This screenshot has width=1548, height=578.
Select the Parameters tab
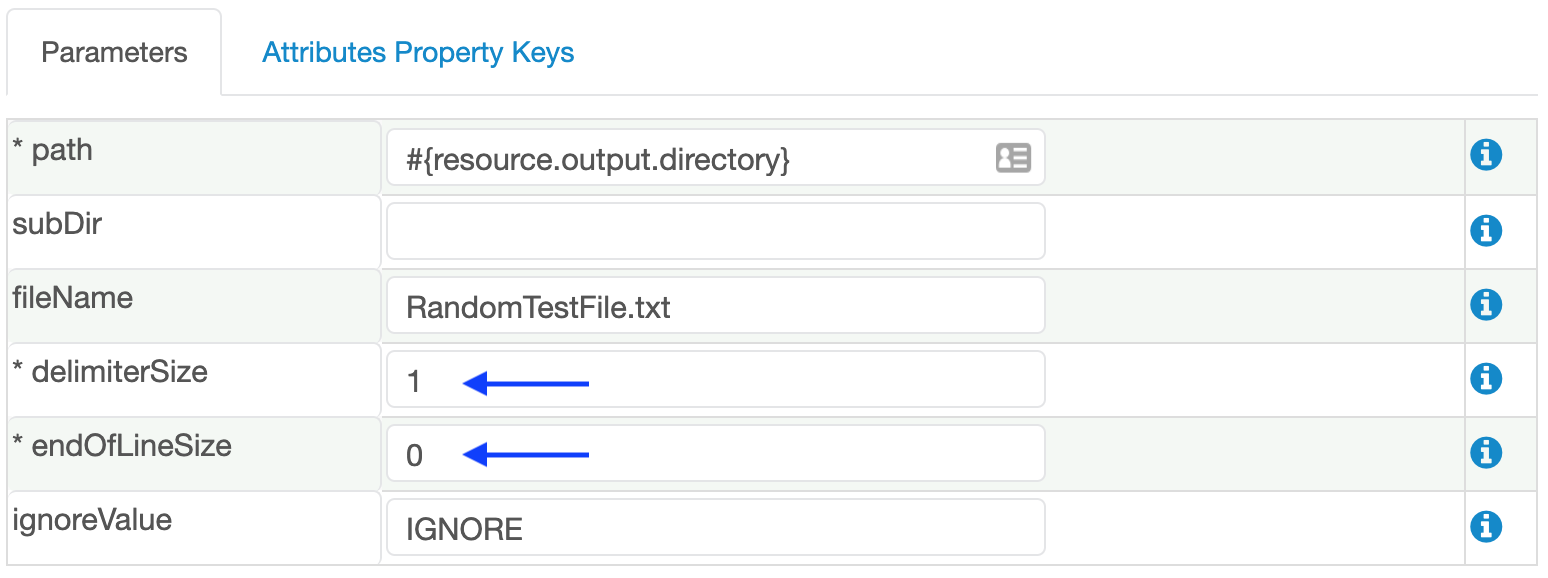click(114, 52)
